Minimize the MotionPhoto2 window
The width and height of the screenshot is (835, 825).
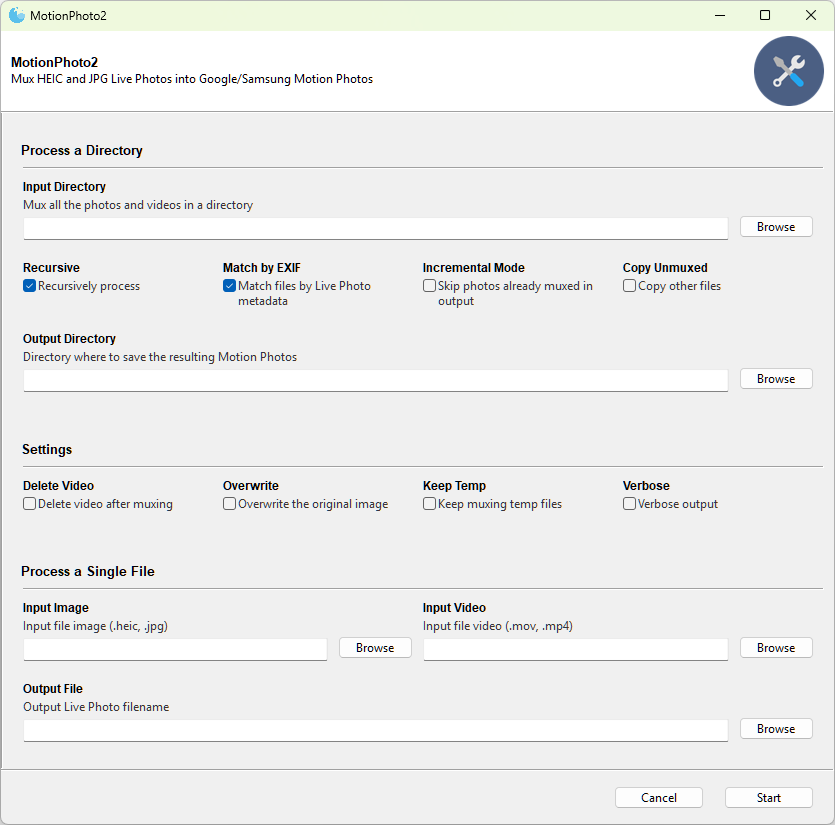(720, 15)
